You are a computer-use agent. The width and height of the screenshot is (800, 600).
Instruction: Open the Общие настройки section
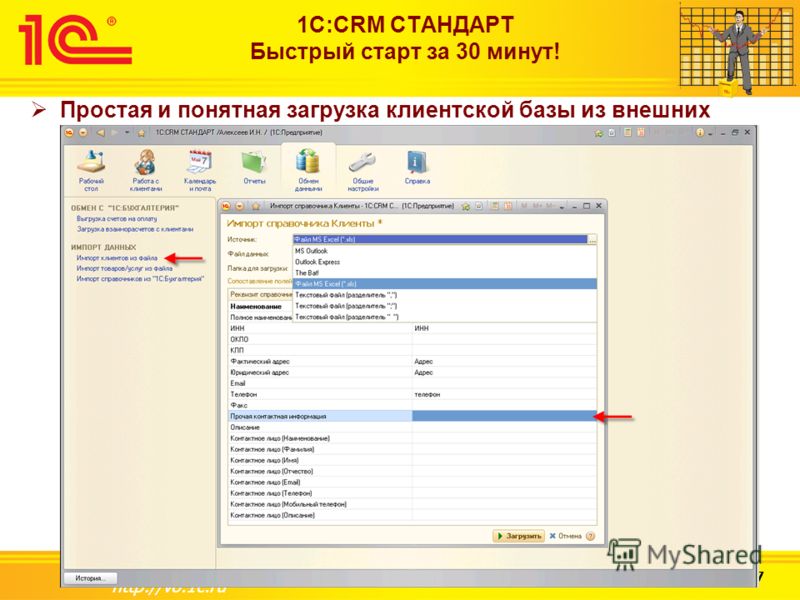[x=363, y=171]
